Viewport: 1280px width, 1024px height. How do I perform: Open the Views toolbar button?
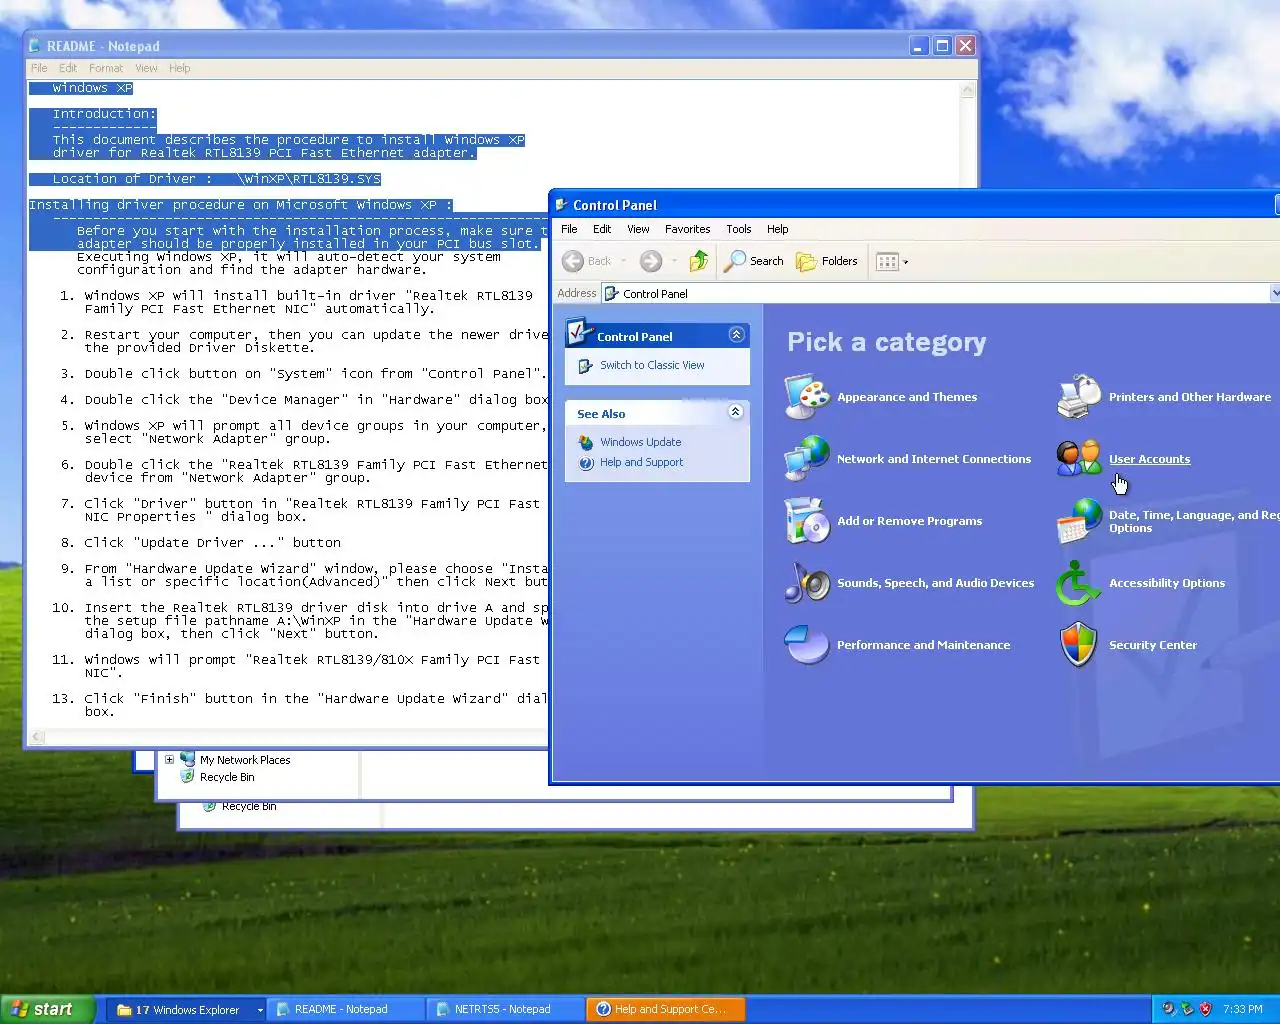point(887,262)
